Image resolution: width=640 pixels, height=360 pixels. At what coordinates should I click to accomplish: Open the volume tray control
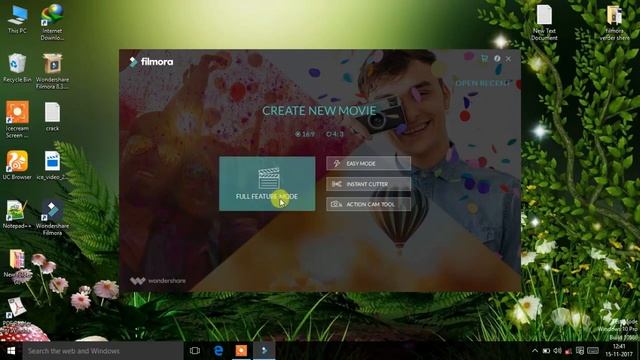click(x=557, y=351)
